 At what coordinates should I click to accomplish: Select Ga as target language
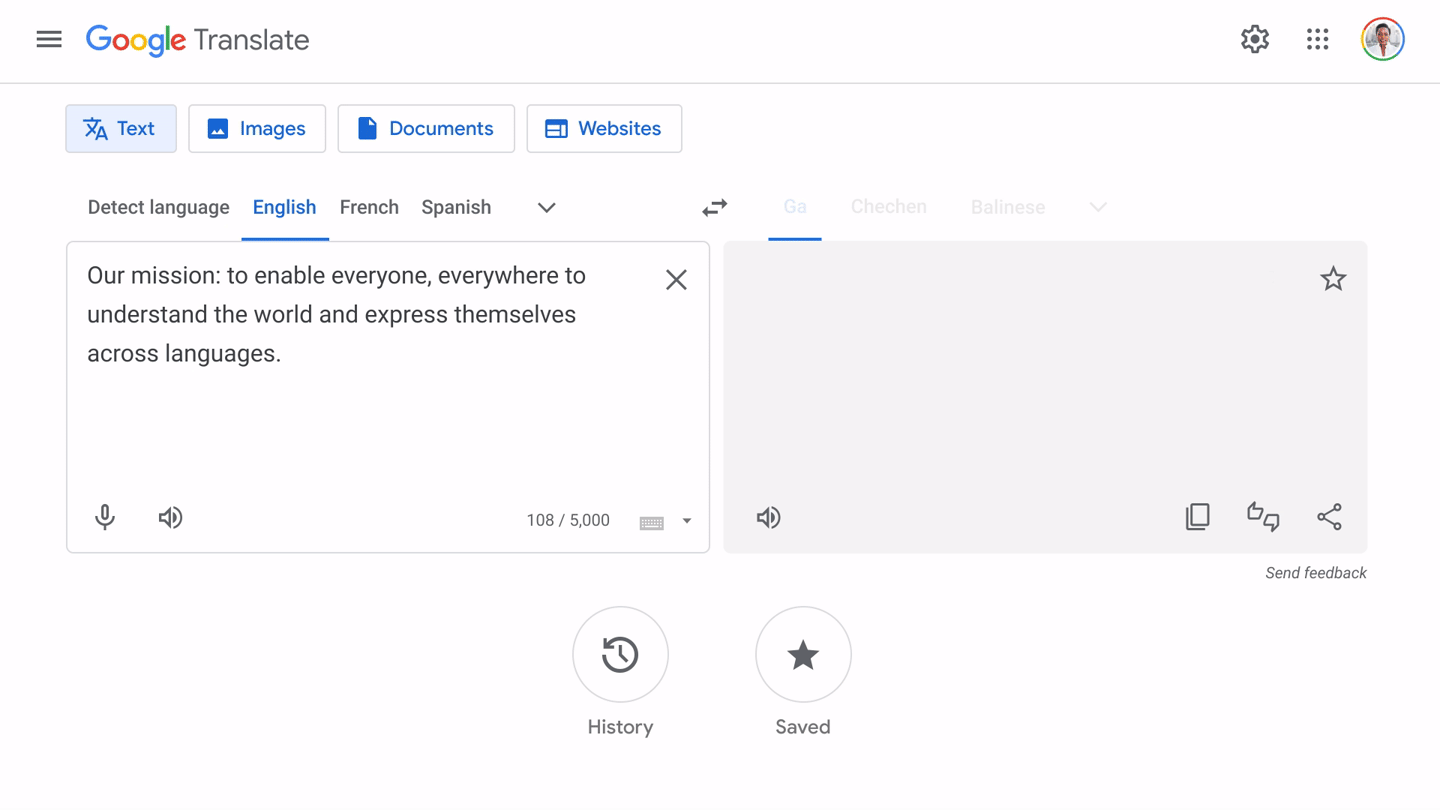795,207
